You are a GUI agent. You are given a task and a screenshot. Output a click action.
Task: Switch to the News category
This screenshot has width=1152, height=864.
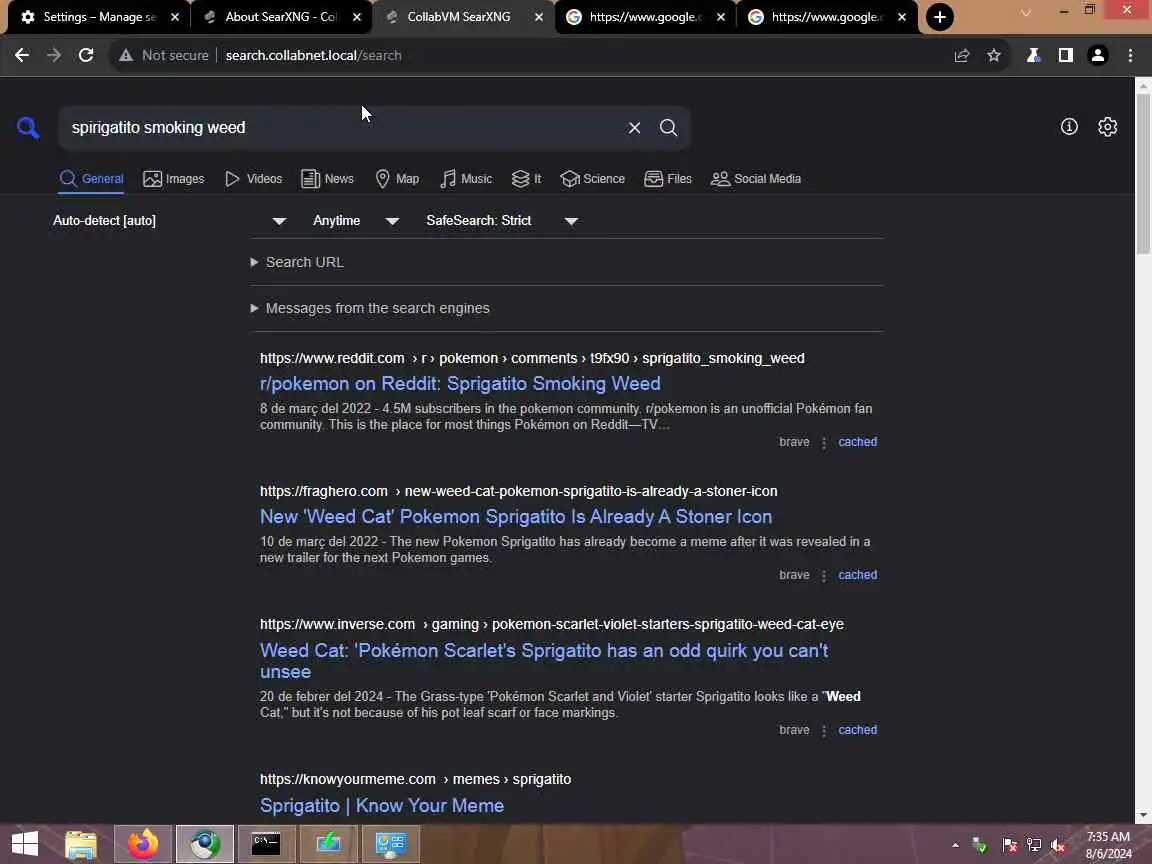(328, 179)
